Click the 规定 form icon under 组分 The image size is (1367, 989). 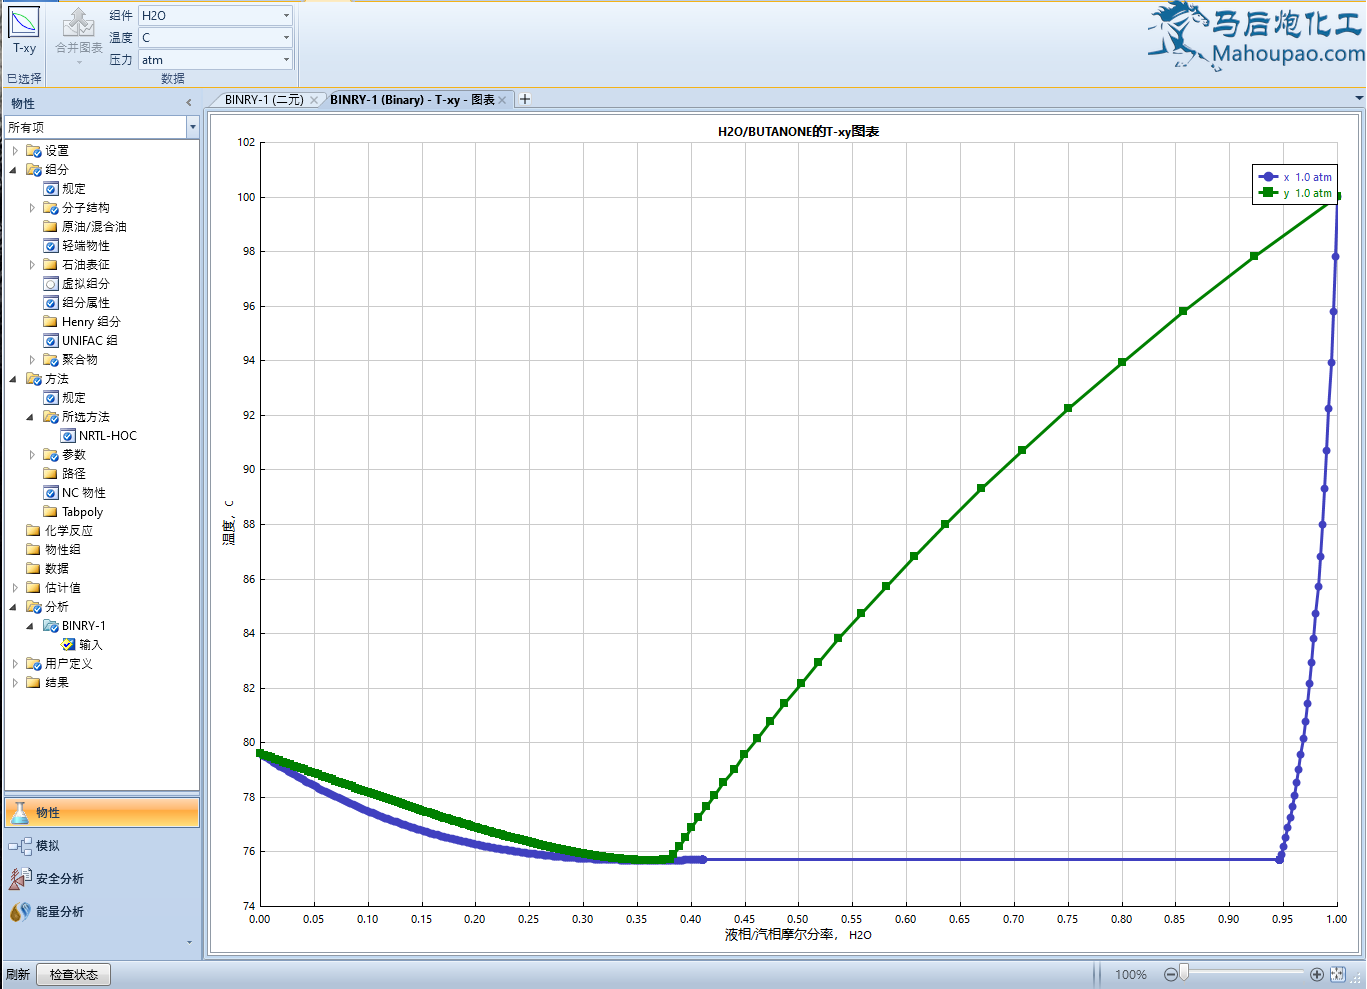51,189
